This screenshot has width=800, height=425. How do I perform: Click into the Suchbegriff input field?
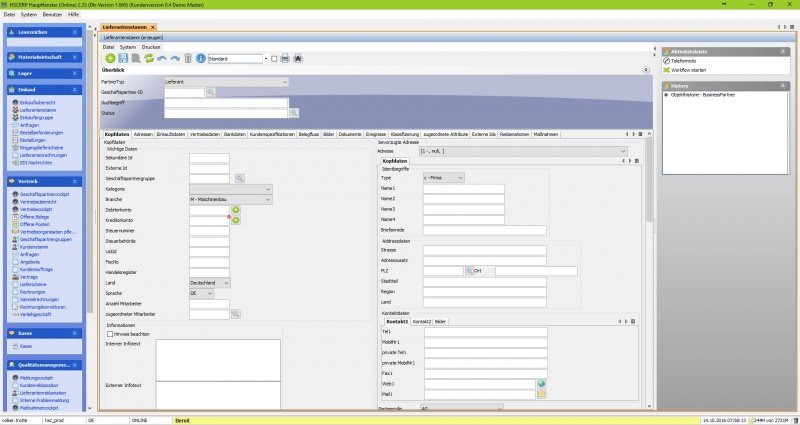click(x=226, y=102)
